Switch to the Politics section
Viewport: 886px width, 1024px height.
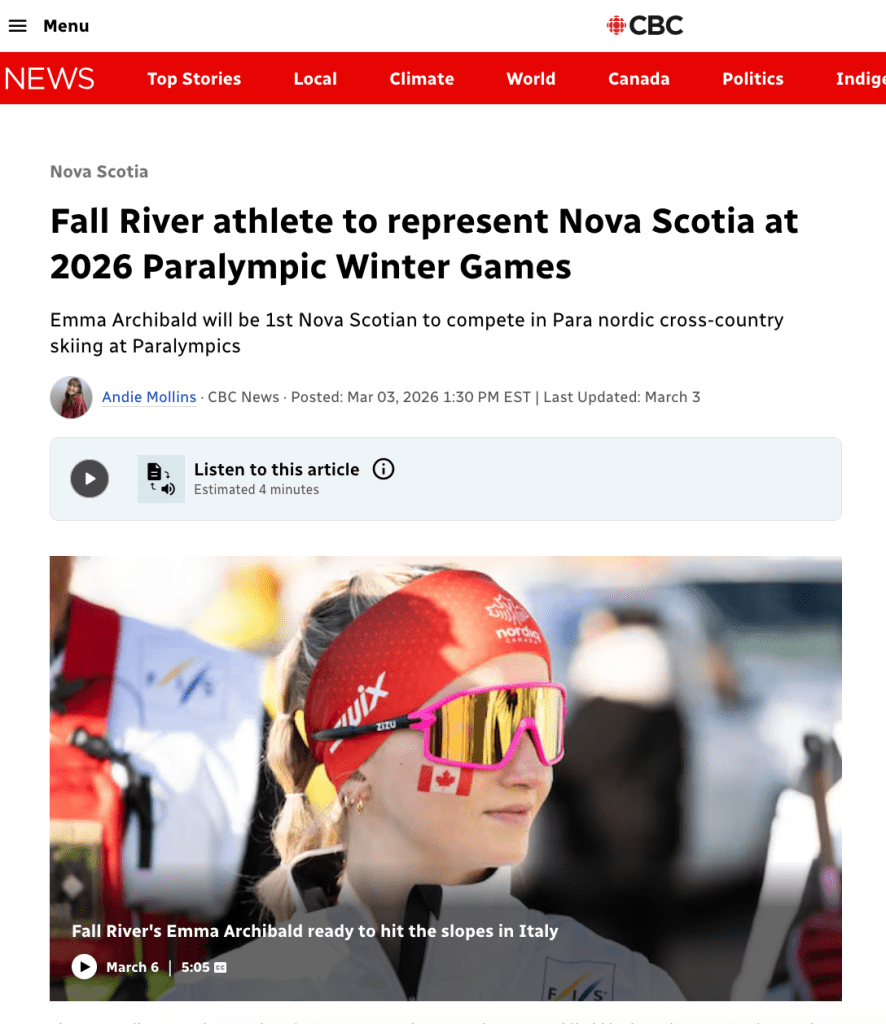click(x=753, y=78)
